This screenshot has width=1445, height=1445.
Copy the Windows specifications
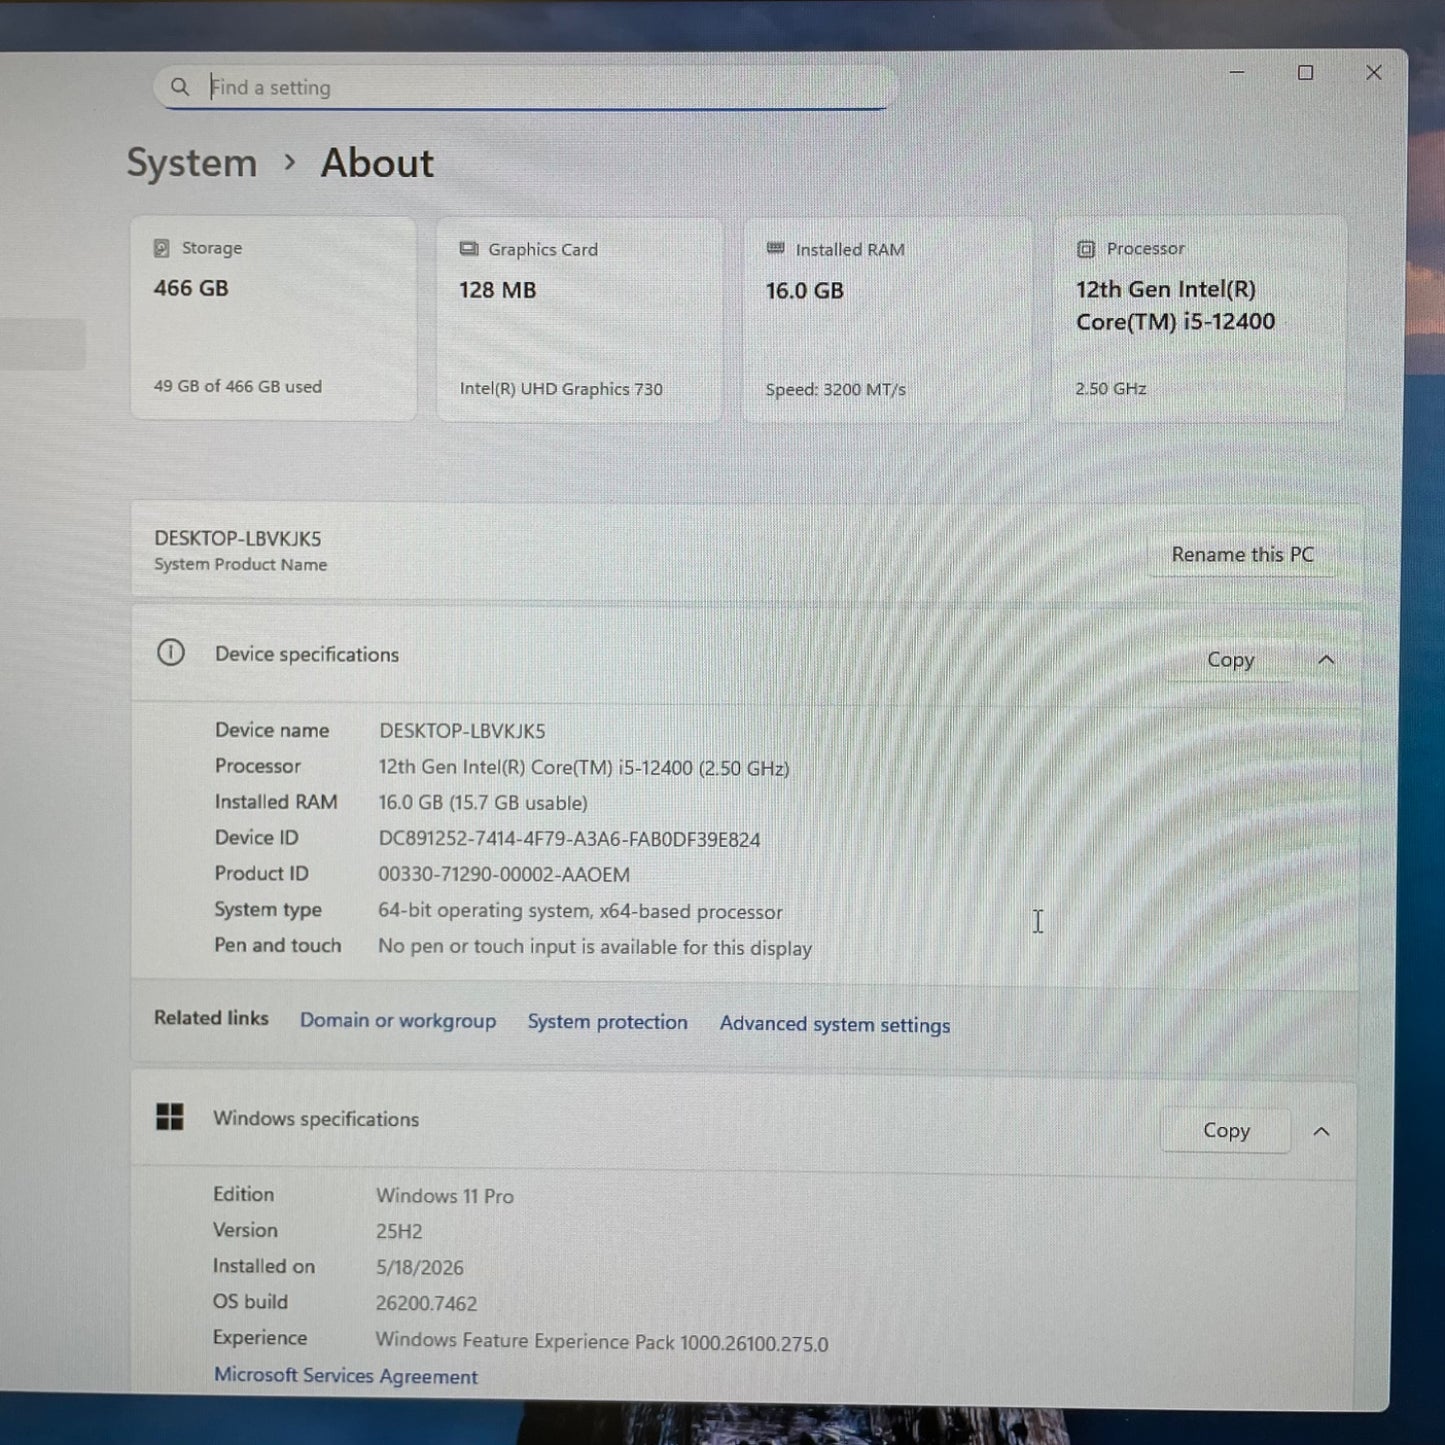(x=1226, y=1130)
